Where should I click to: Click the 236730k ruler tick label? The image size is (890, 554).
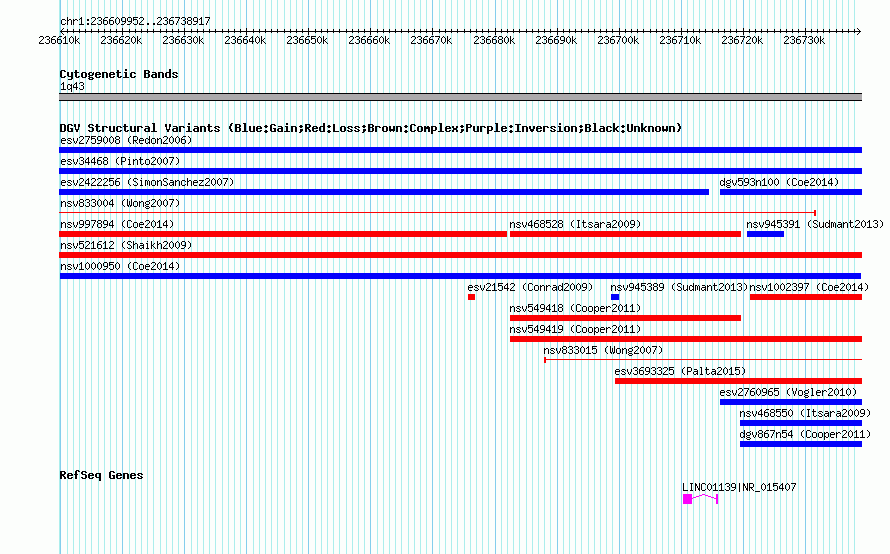coord(804,40)
